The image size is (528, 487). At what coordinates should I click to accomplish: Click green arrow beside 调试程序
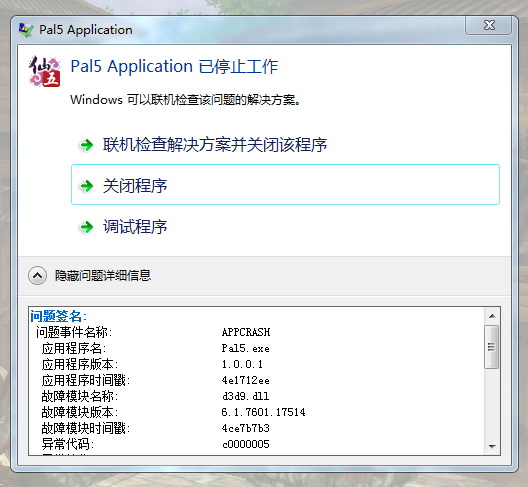point(87,227)
